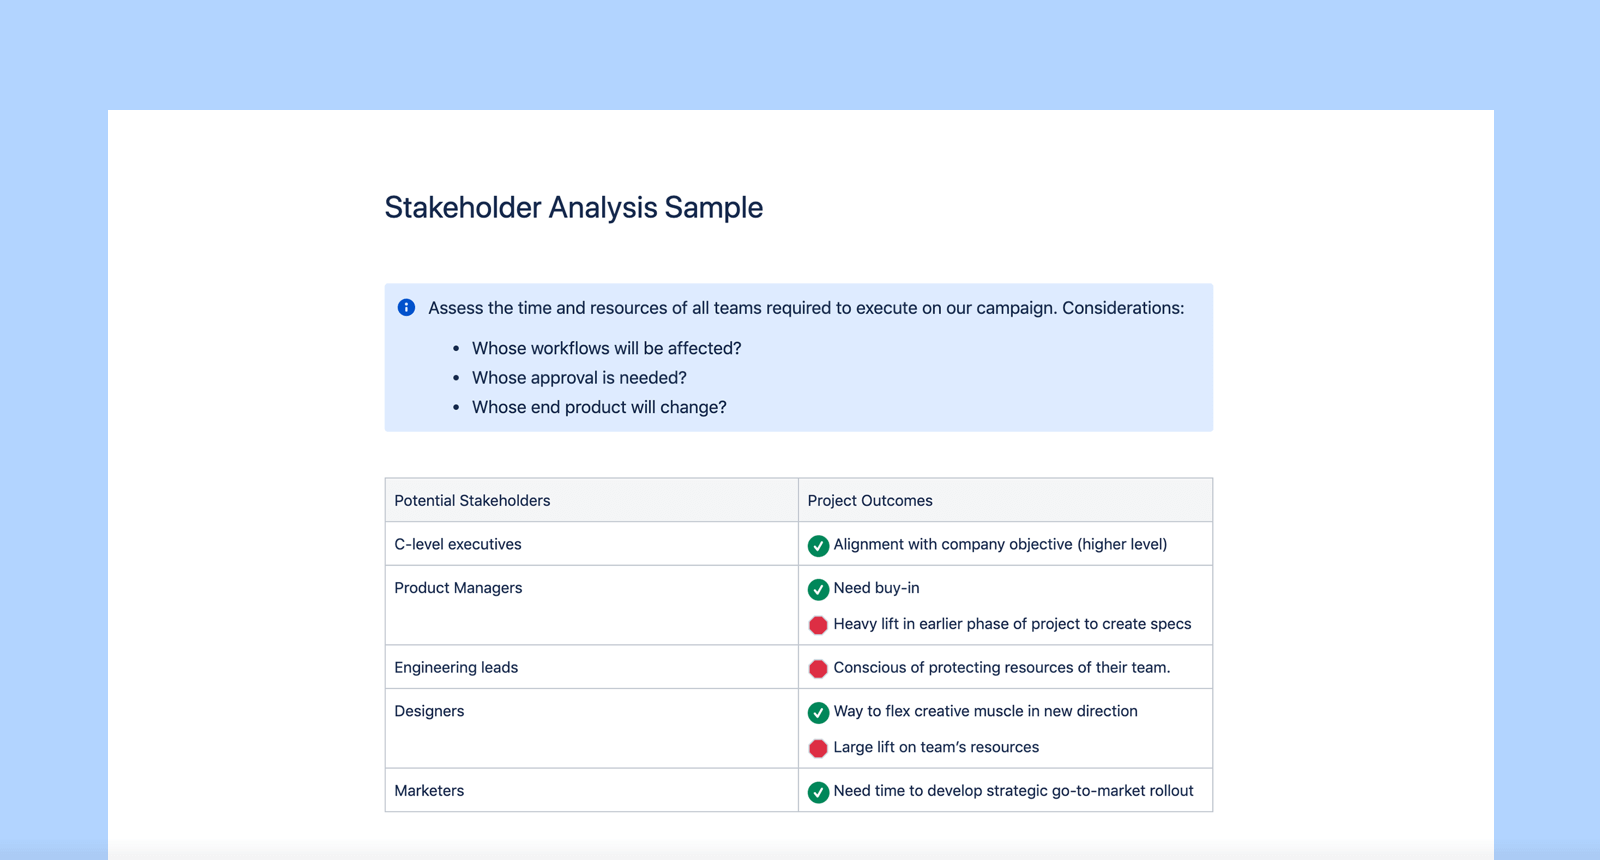Click red icon next to Large lift on team's resources

(x=818, y=748)
